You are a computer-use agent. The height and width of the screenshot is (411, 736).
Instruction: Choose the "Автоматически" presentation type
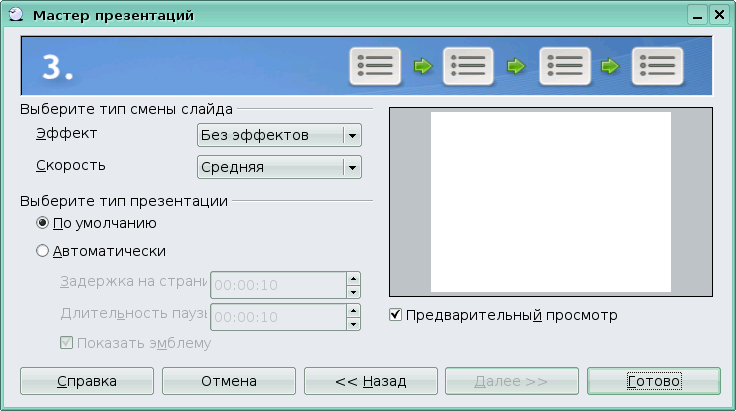click(43, 252)
